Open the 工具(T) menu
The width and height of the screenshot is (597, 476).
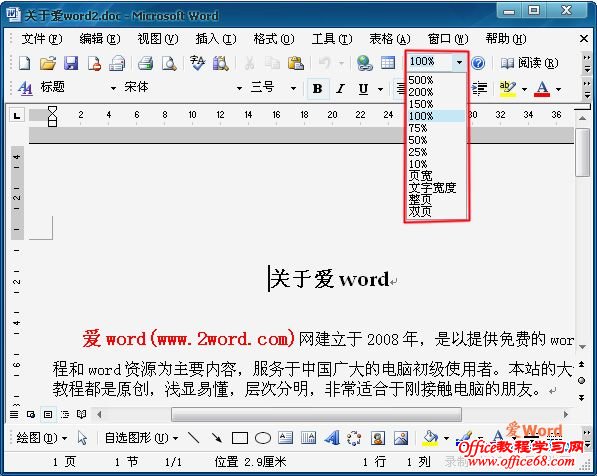tap(332, 39)
